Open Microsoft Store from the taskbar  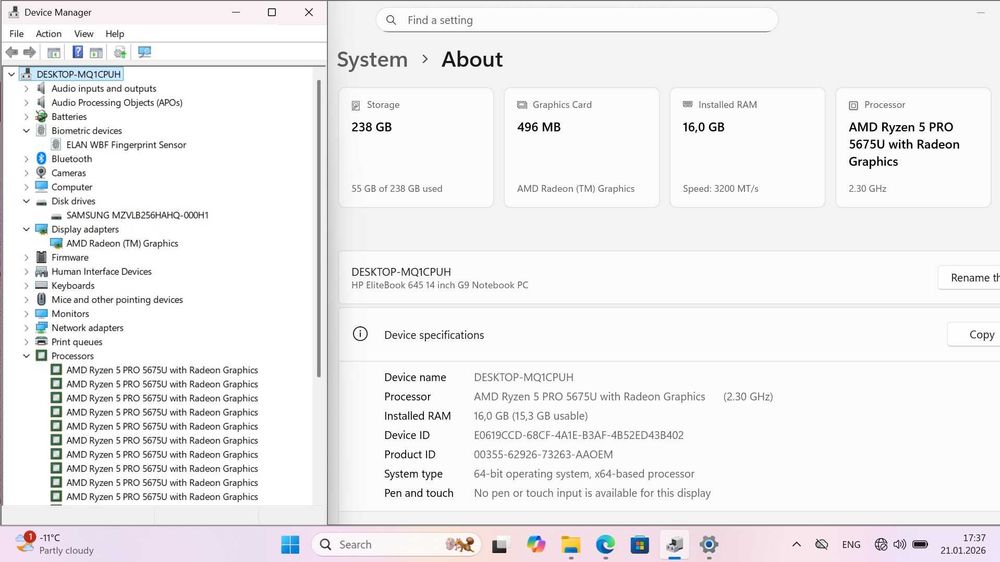pyautogui.click(x=640, y=544)
